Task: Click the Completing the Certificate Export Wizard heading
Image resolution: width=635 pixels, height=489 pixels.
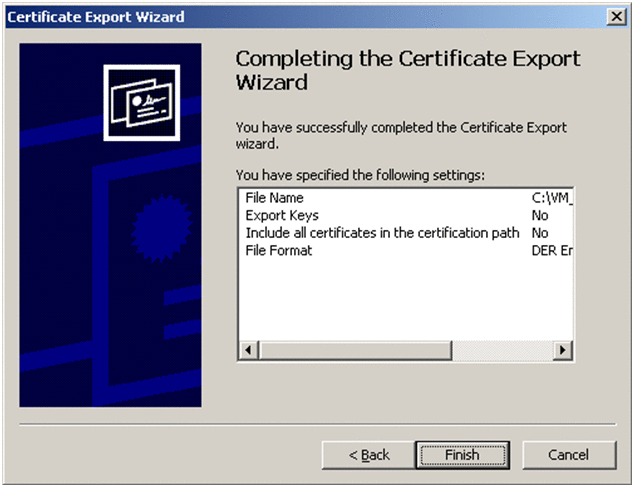Action: coord(407,70)
